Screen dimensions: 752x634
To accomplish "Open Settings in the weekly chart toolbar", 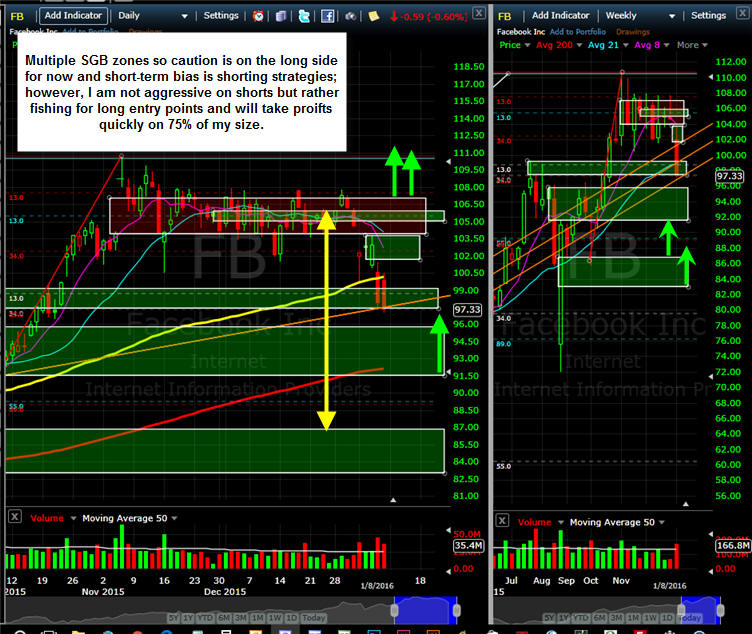I will tap(708, 16).
